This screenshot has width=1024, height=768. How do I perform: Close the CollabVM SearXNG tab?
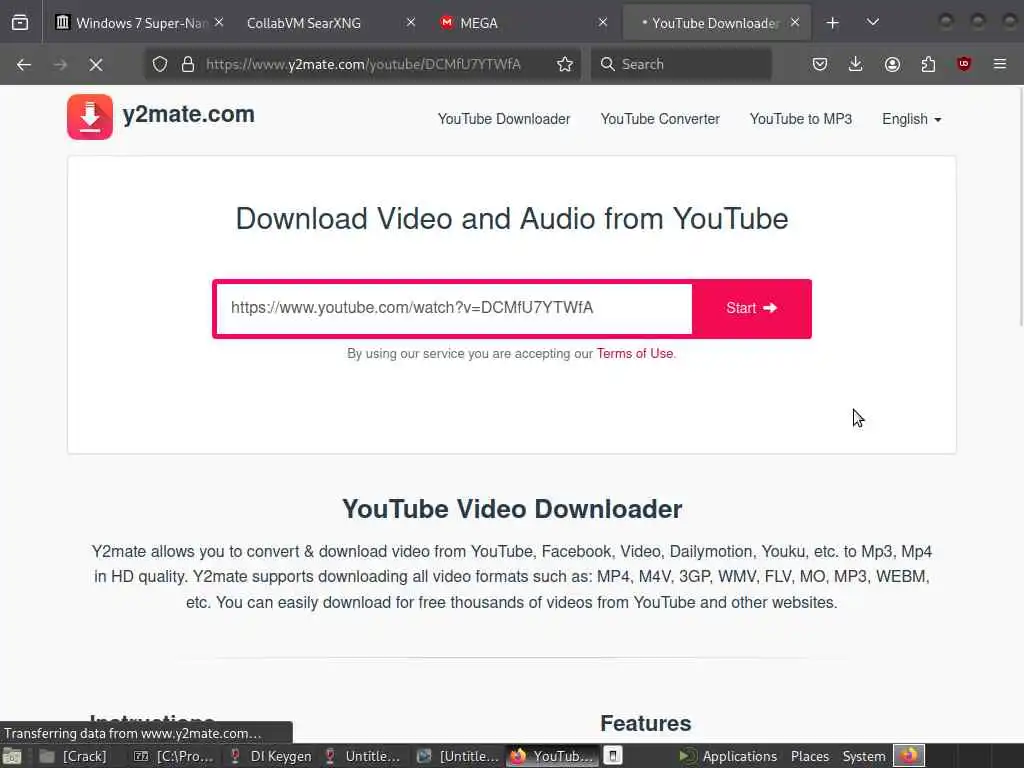click(411, 23)
